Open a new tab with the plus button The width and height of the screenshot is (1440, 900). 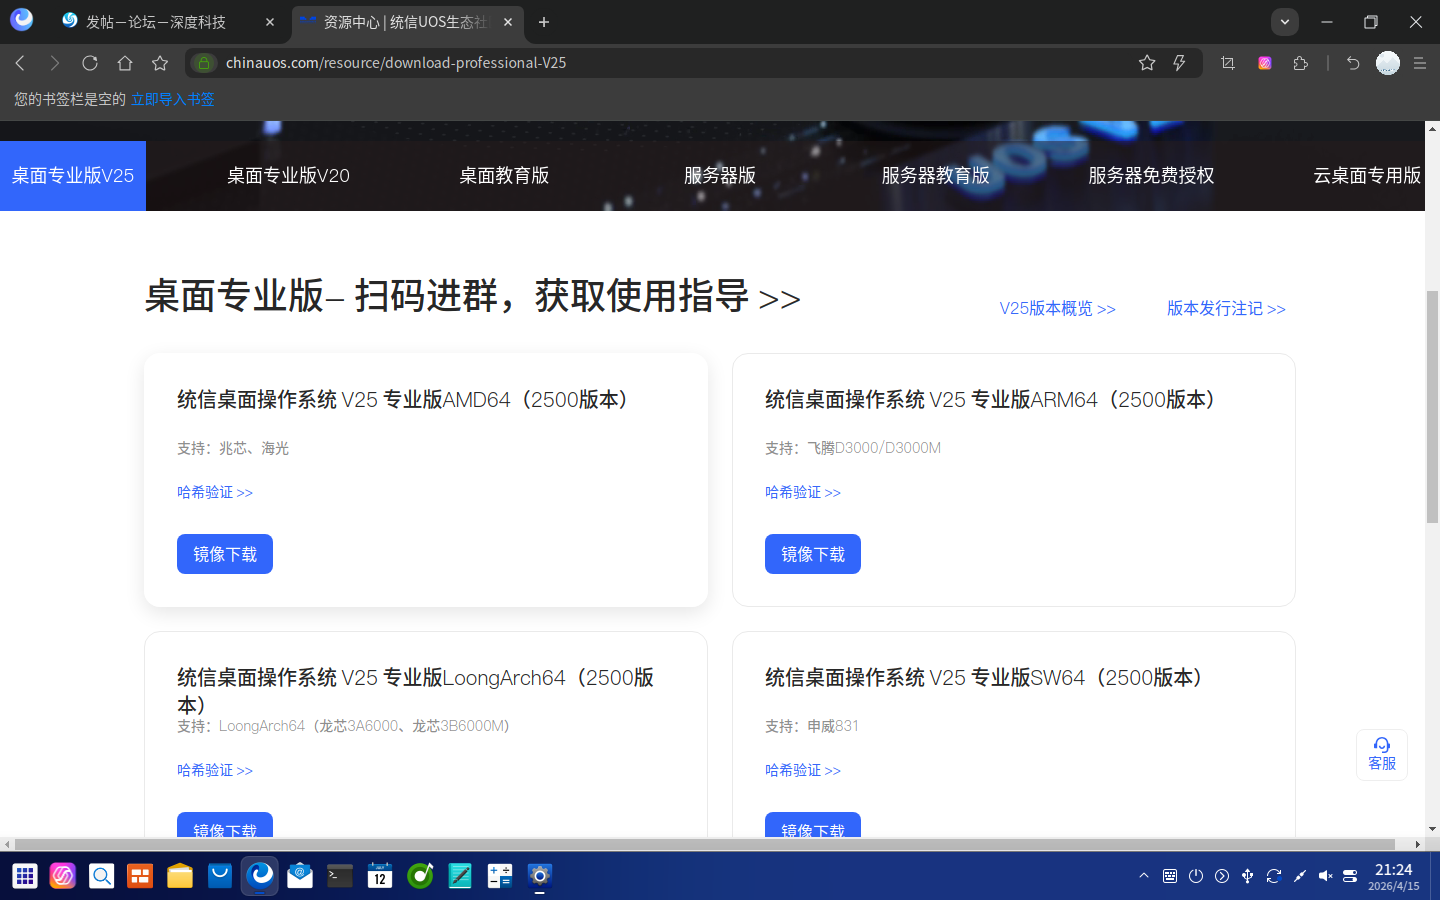pos(544,22)
